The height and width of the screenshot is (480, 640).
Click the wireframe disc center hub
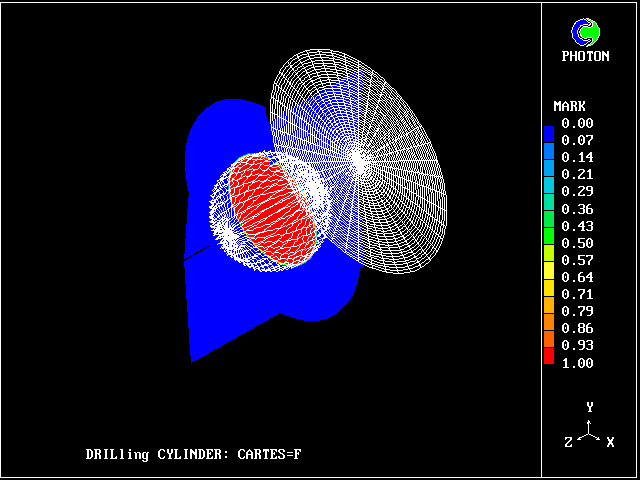359,158
